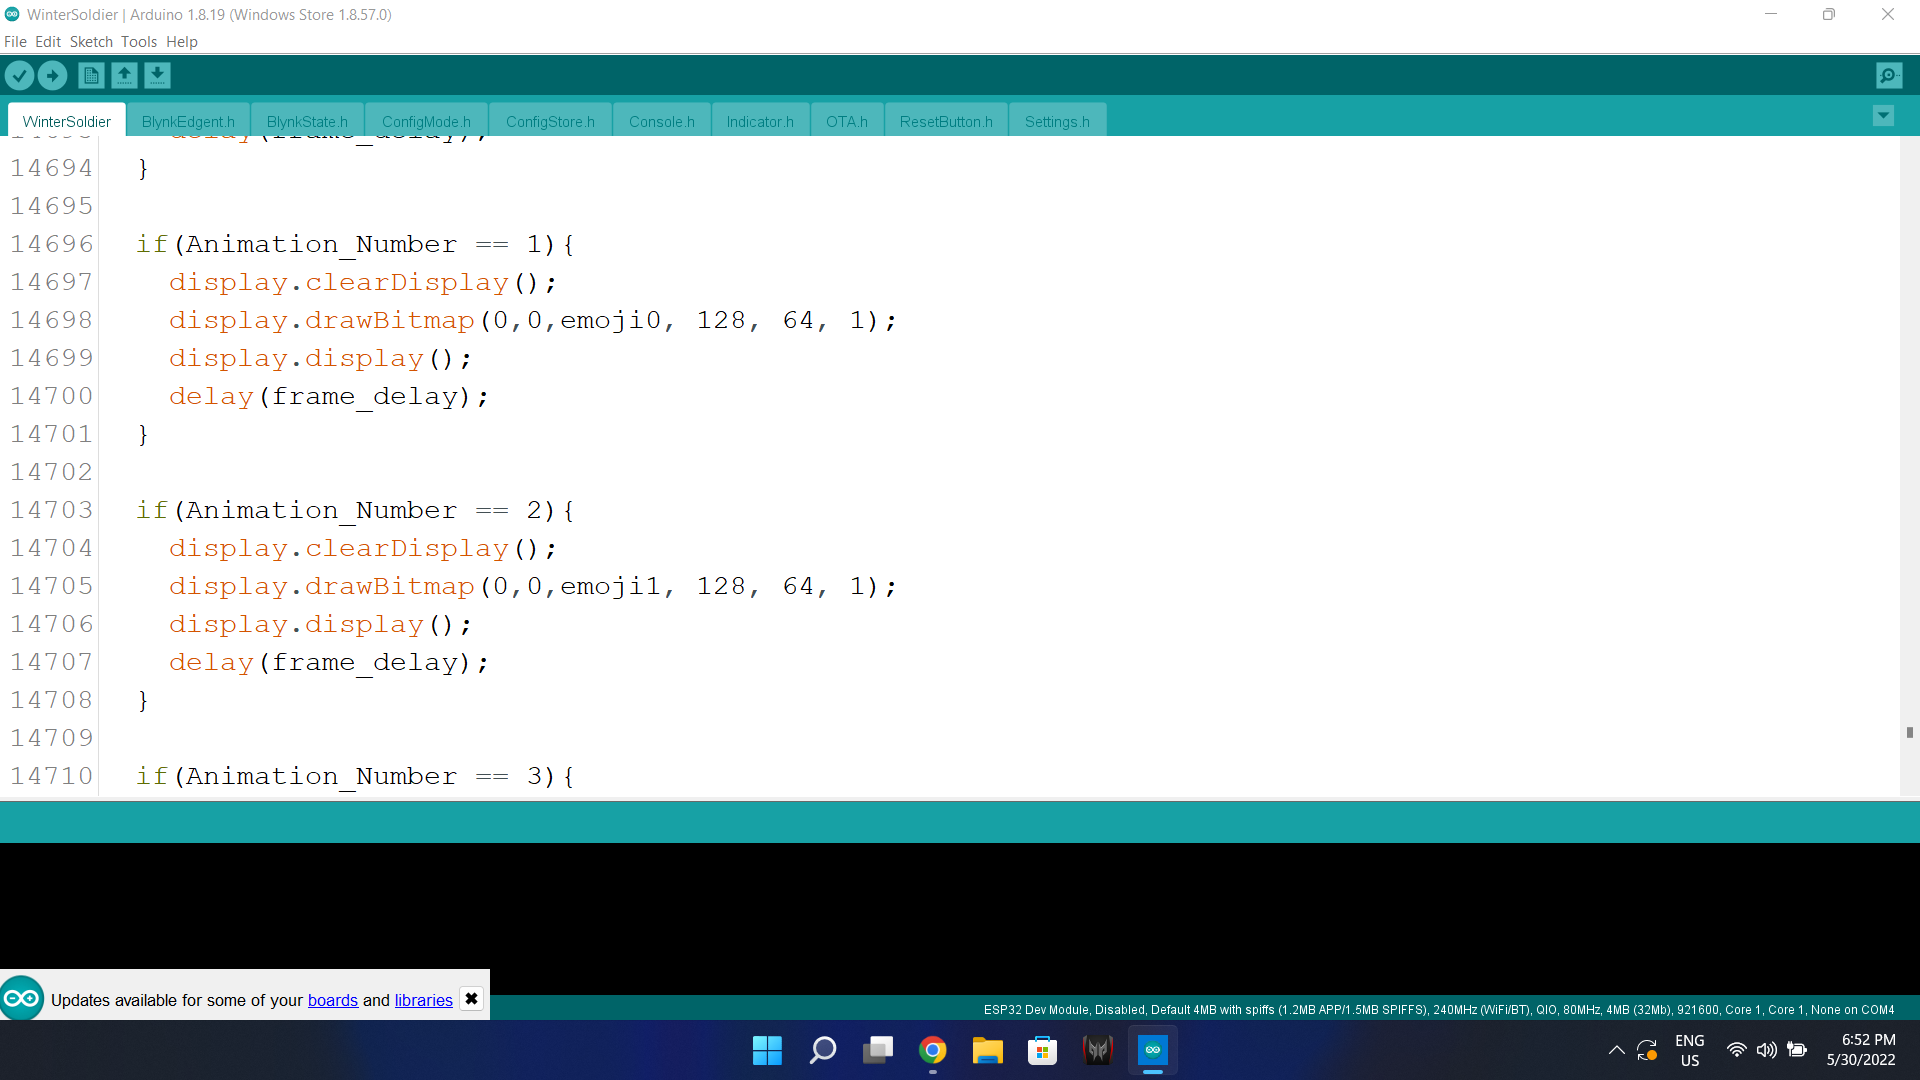Click the boards update link
The width and height of the screenshot is (1920, 1080).
332,1000
